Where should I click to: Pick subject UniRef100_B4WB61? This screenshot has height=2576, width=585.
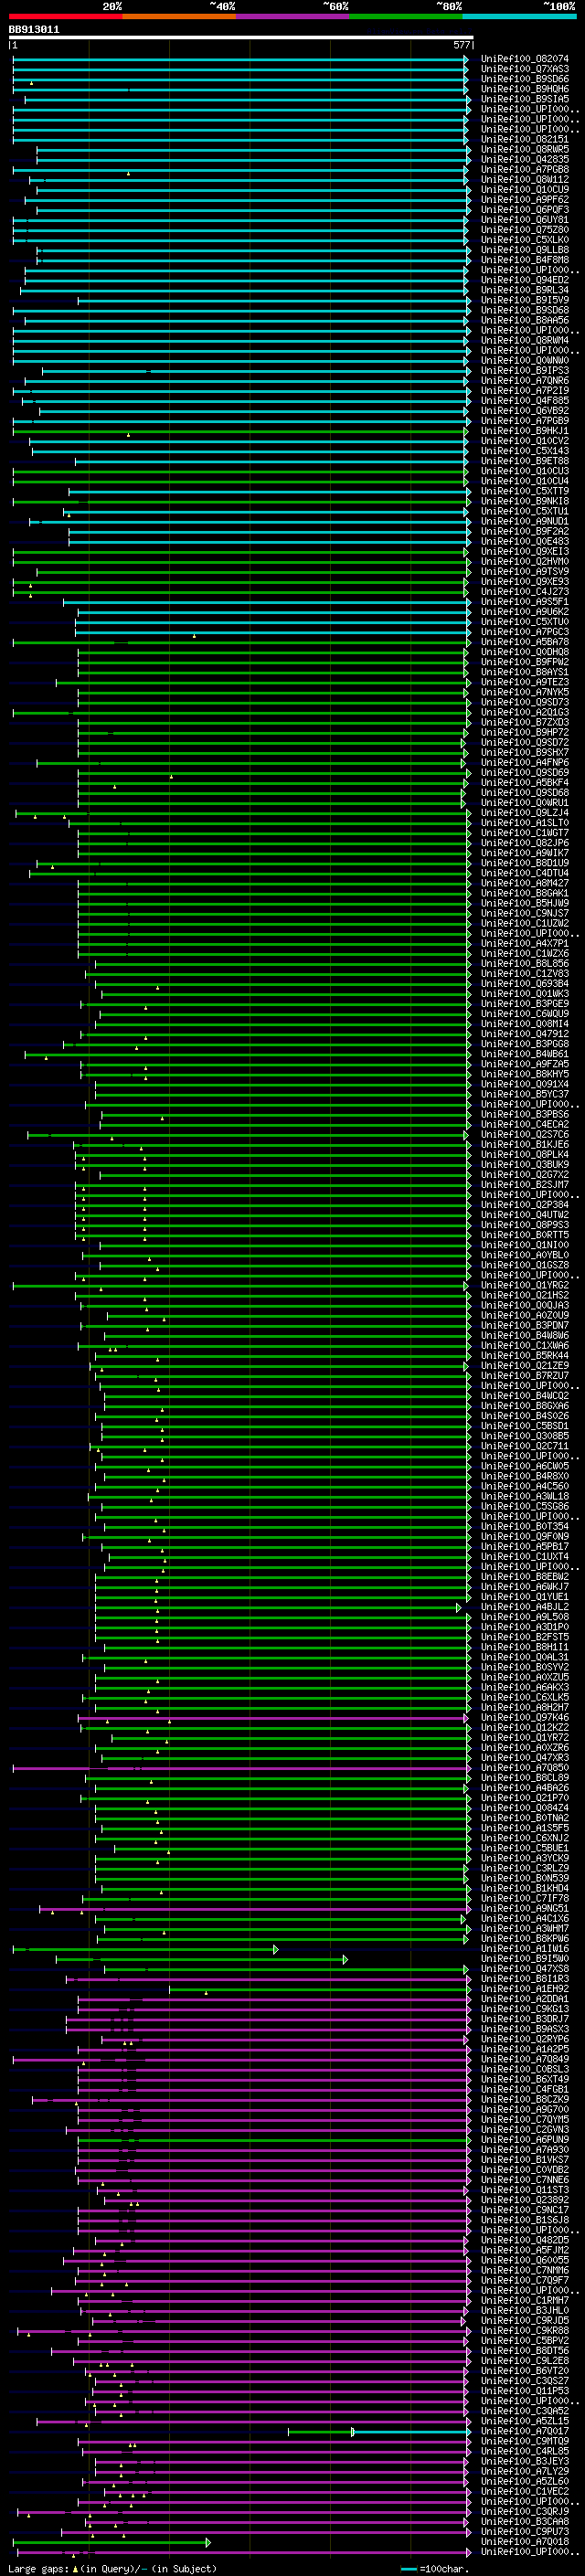525,1054
